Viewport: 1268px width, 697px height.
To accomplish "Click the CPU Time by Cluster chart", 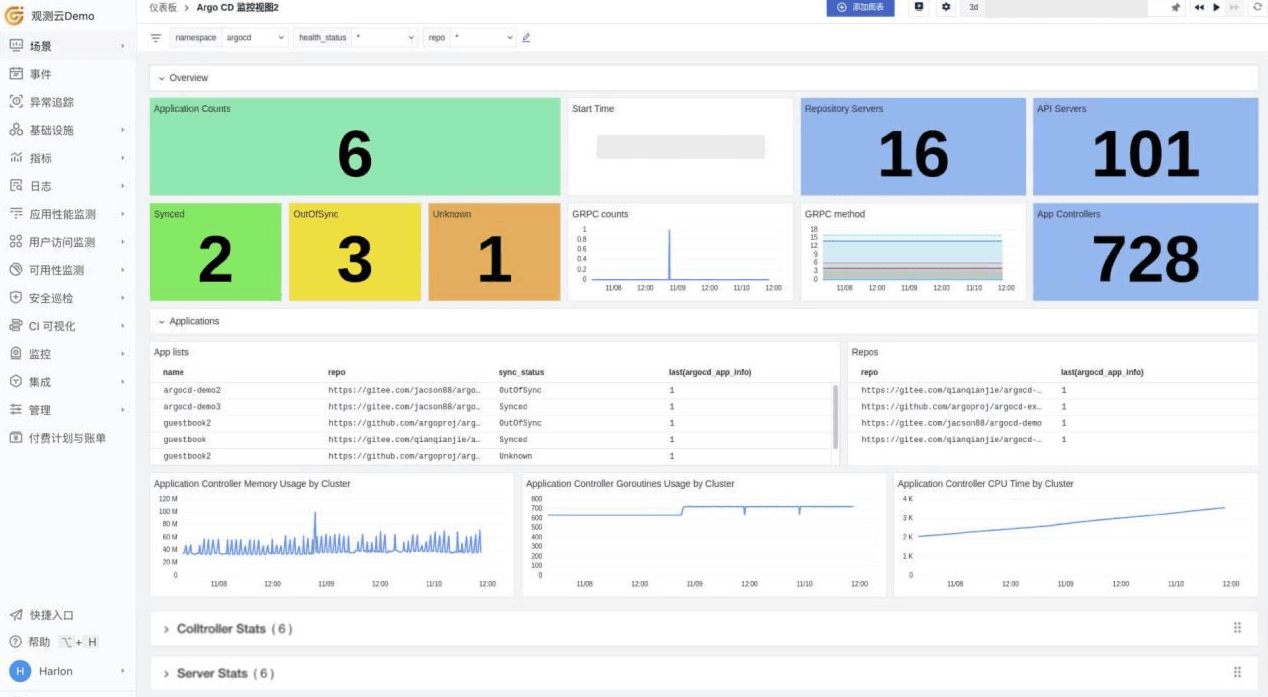I will [1076, 535].
